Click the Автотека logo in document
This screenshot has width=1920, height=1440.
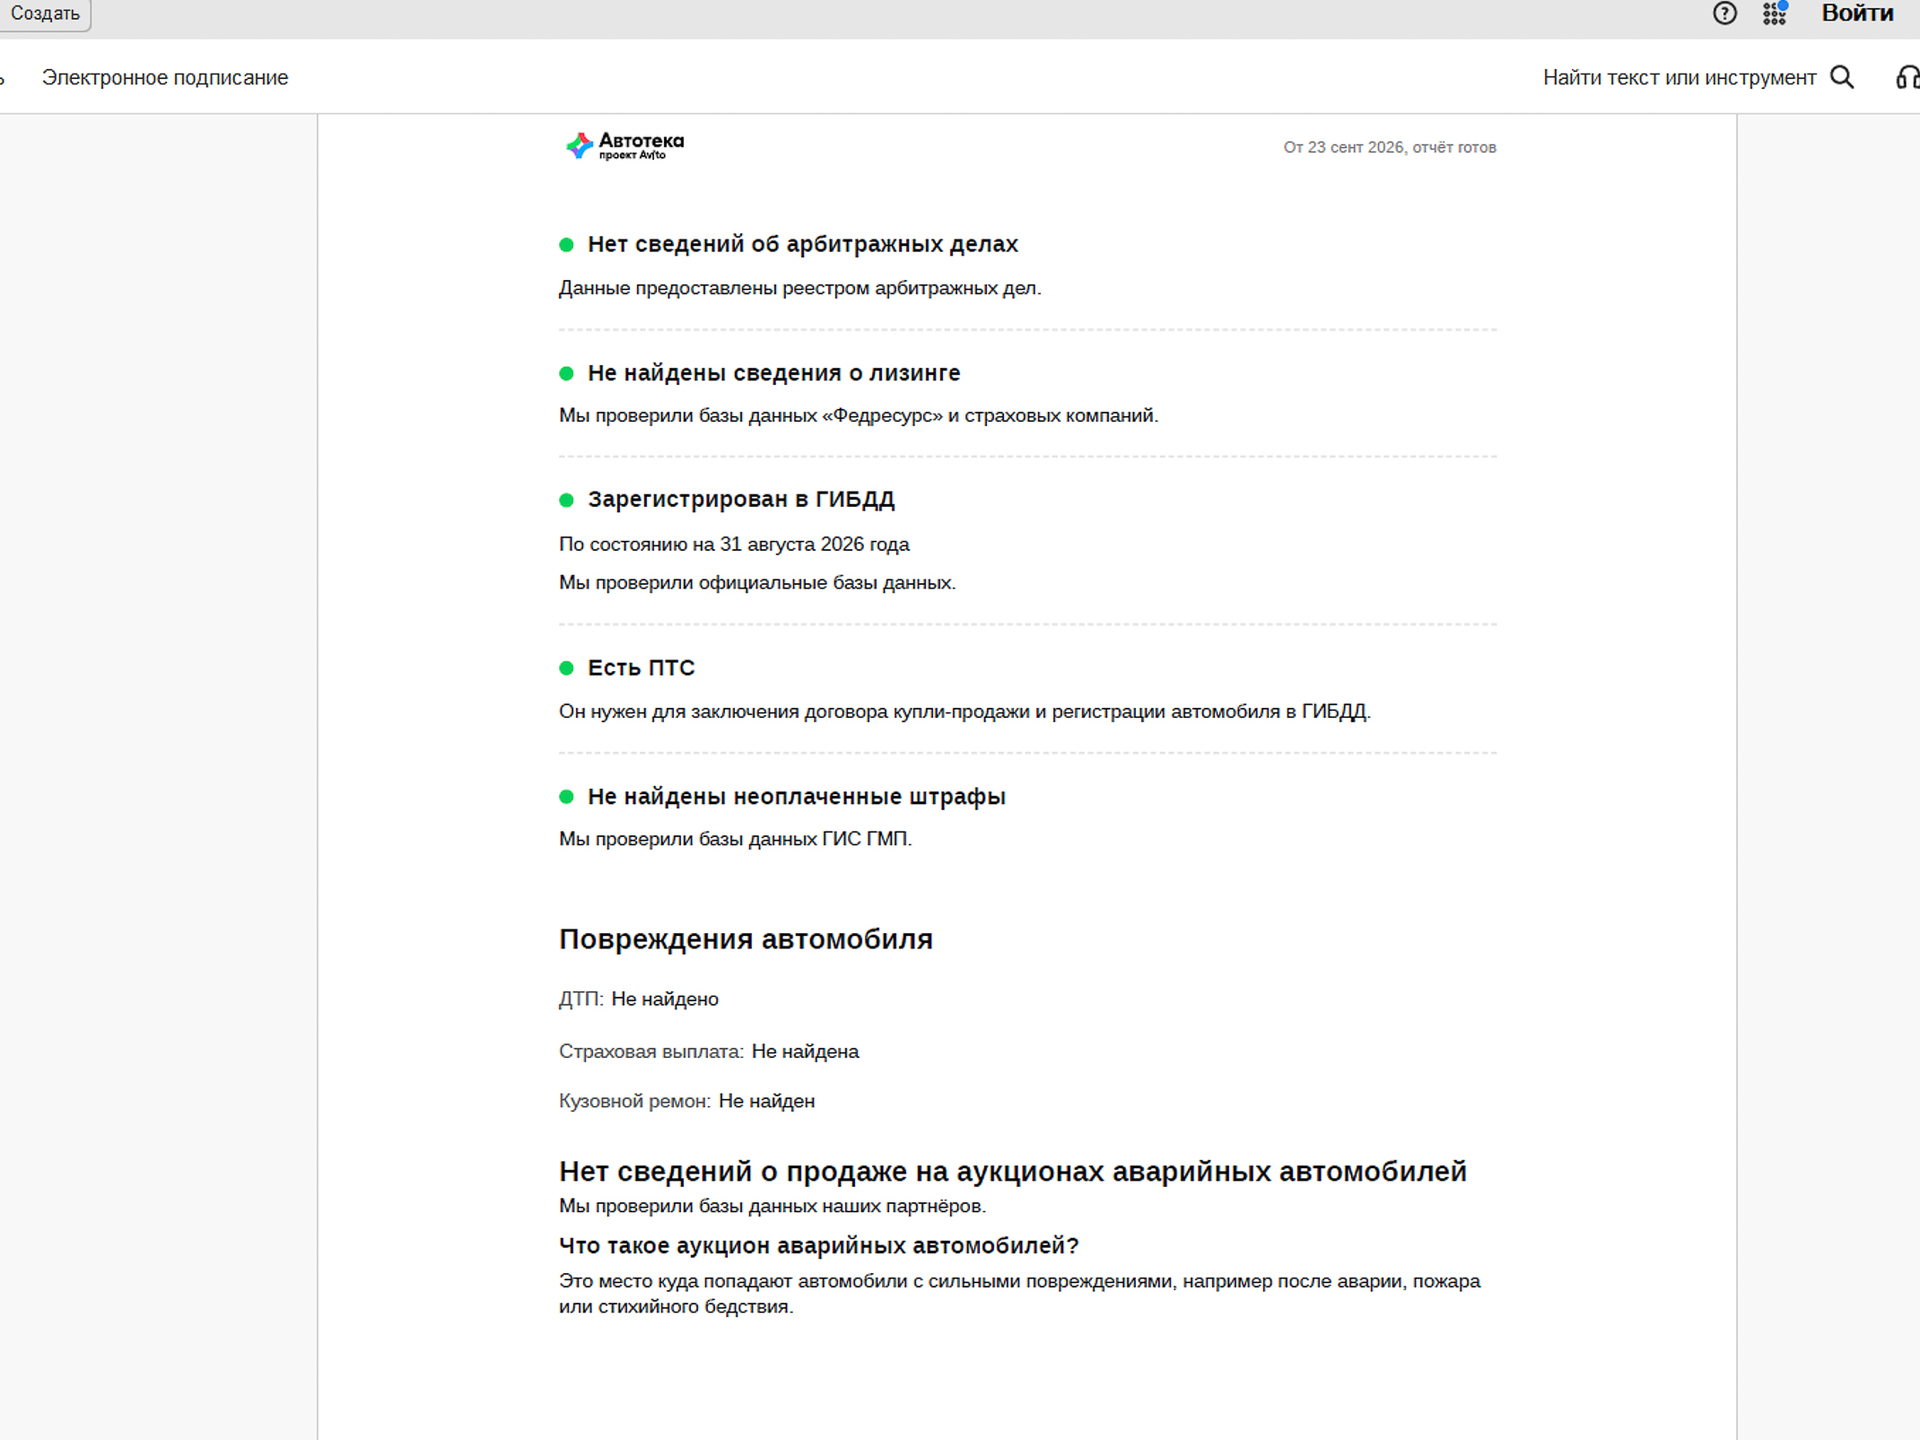(625, 146)
